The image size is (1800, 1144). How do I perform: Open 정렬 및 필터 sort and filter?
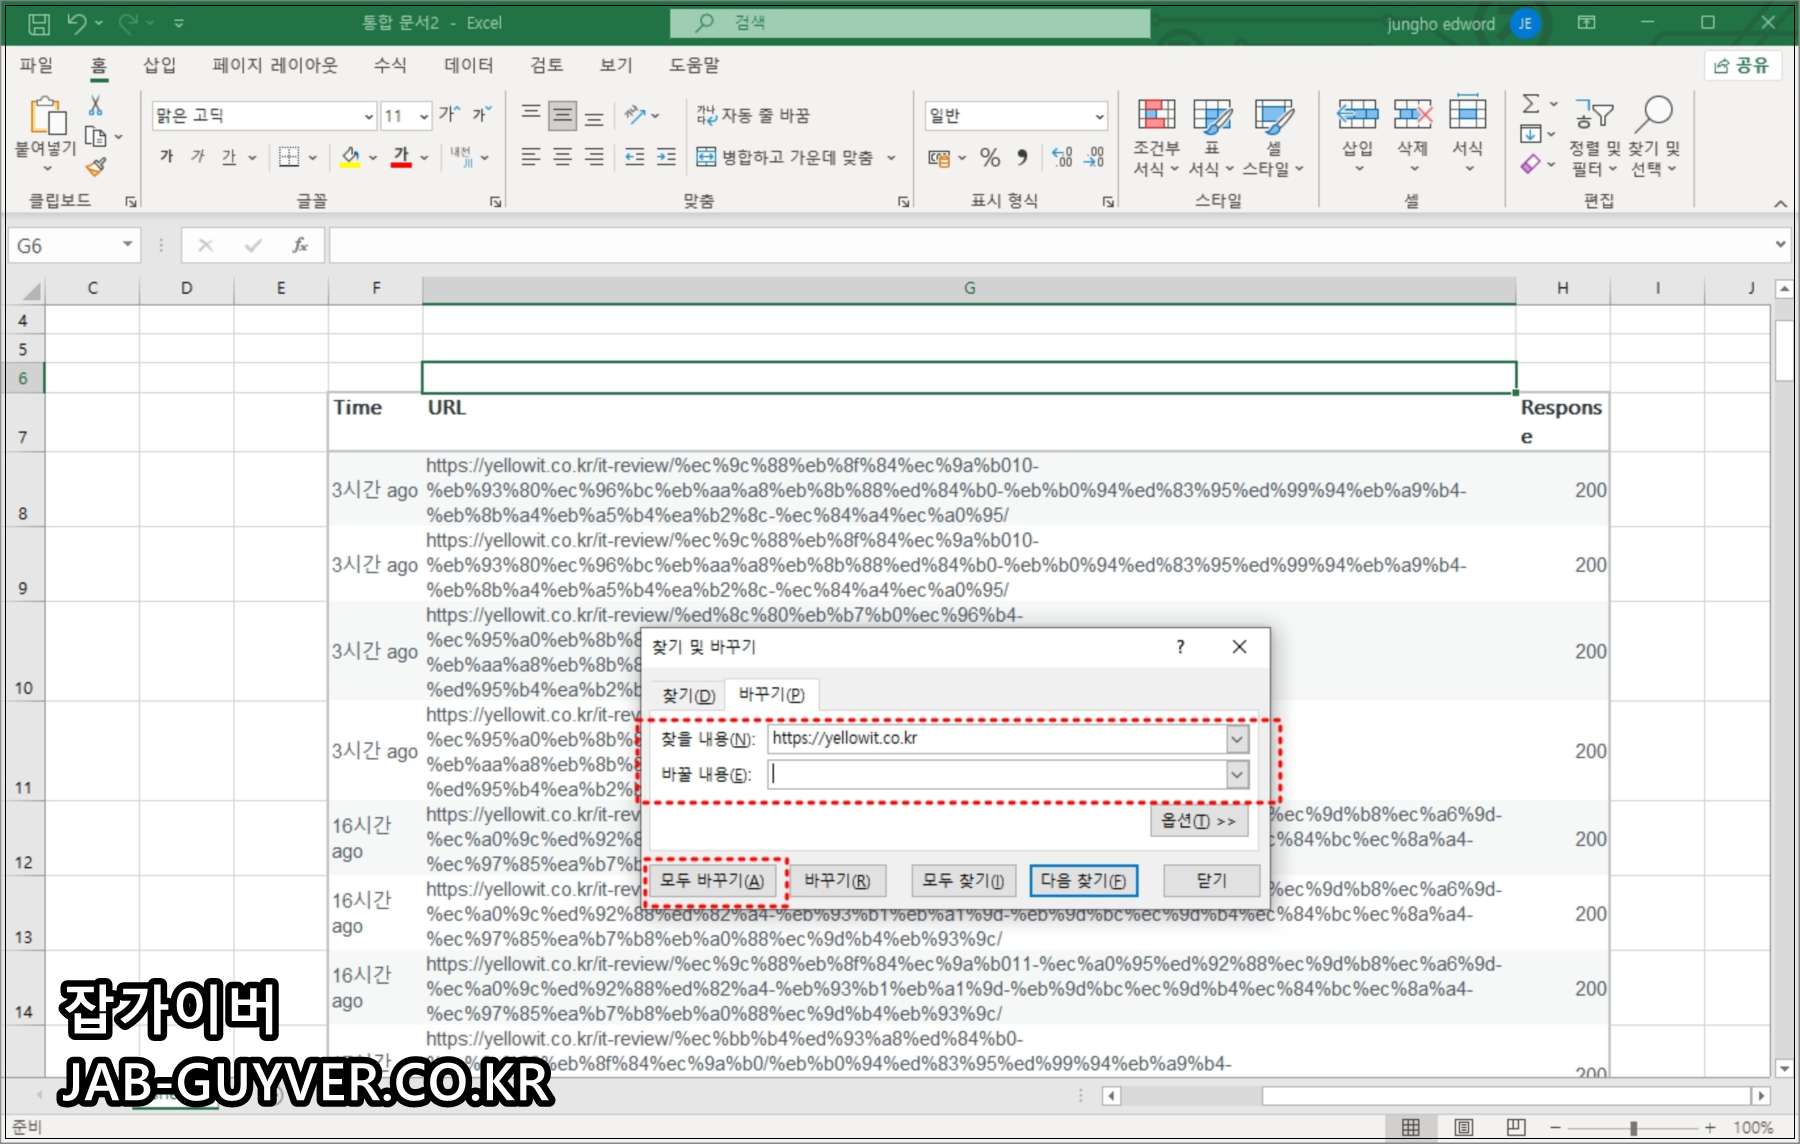pos(1594,138)
